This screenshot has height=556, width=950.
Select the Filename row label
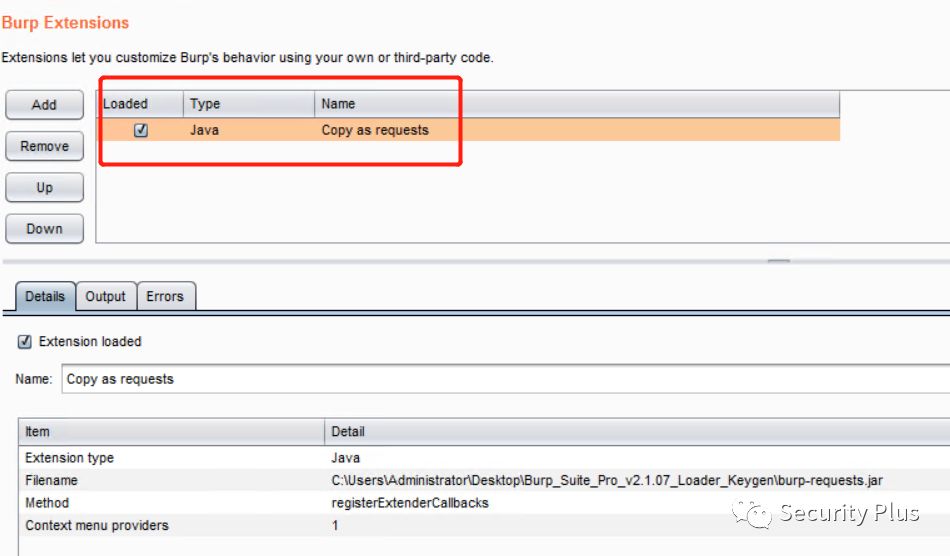[51, 480]
